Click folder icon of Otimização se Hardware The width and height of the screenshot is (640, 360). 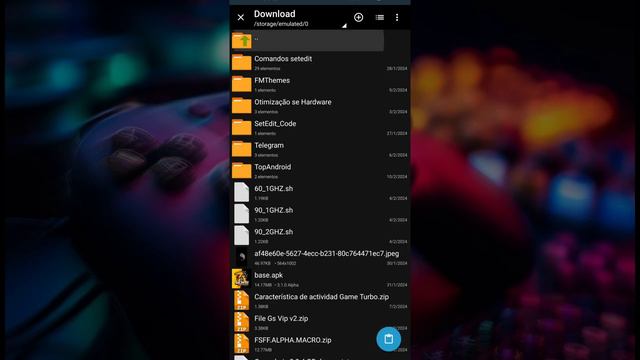[x=242, y=106]
